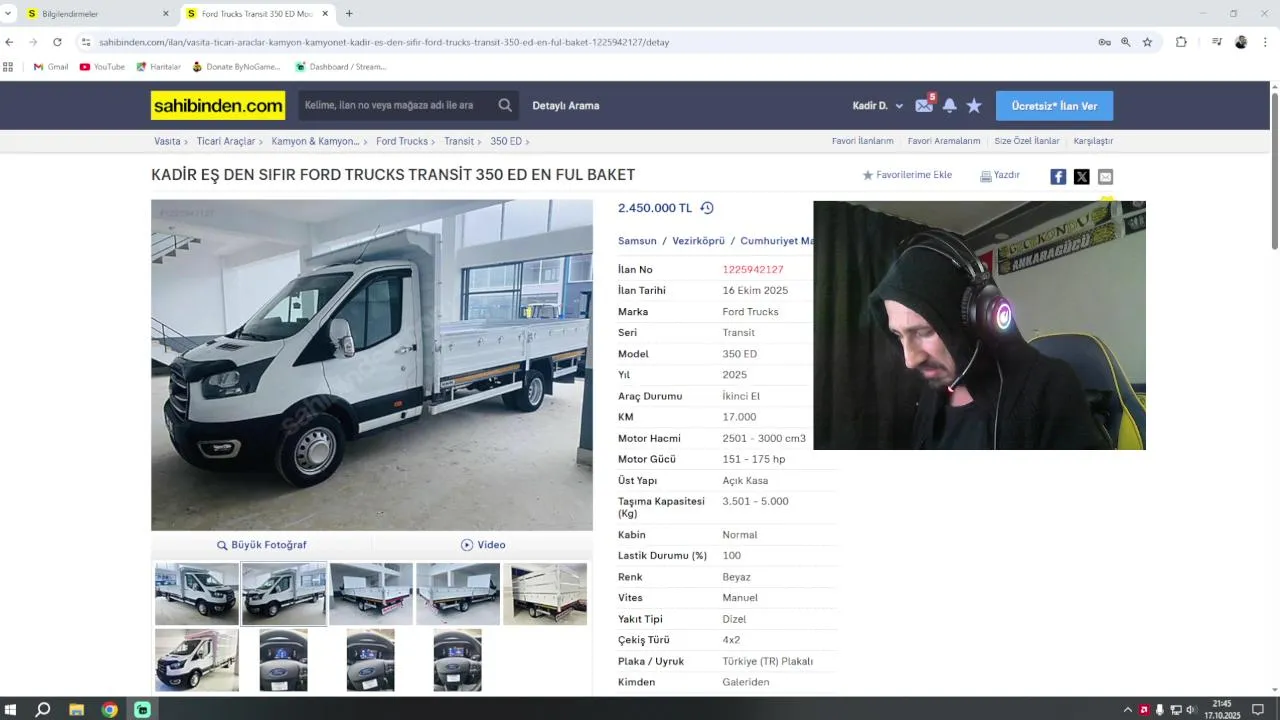Open price history clock icon
The image size is (1280, 720).
point(707,208)
